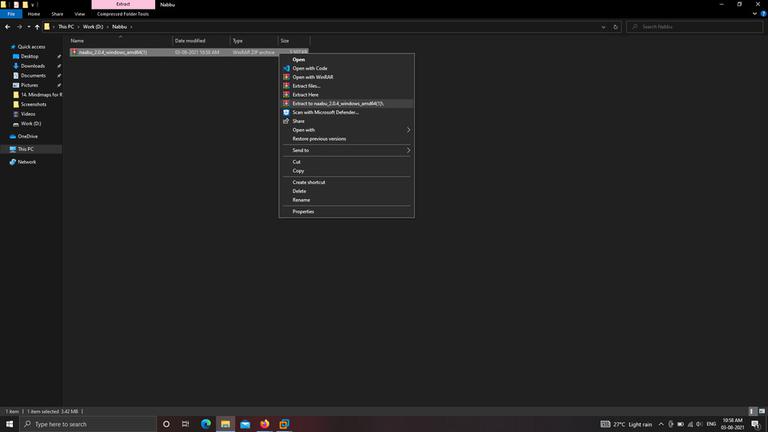The image size is (768, 432).
Task: Open Network in navigation pane
Action: (26, 162)
